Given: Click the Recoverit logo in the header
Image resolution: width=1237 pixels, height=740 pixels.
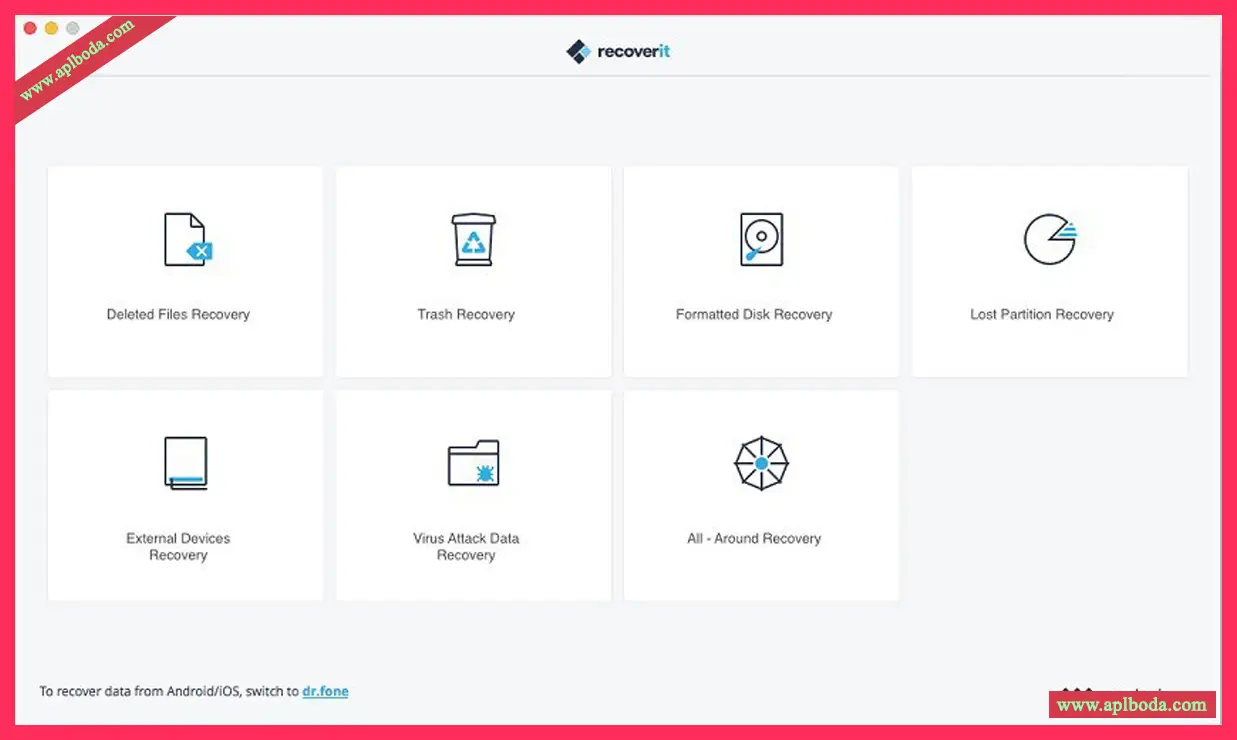Looking at the screenshot, I should coord(618,51).
